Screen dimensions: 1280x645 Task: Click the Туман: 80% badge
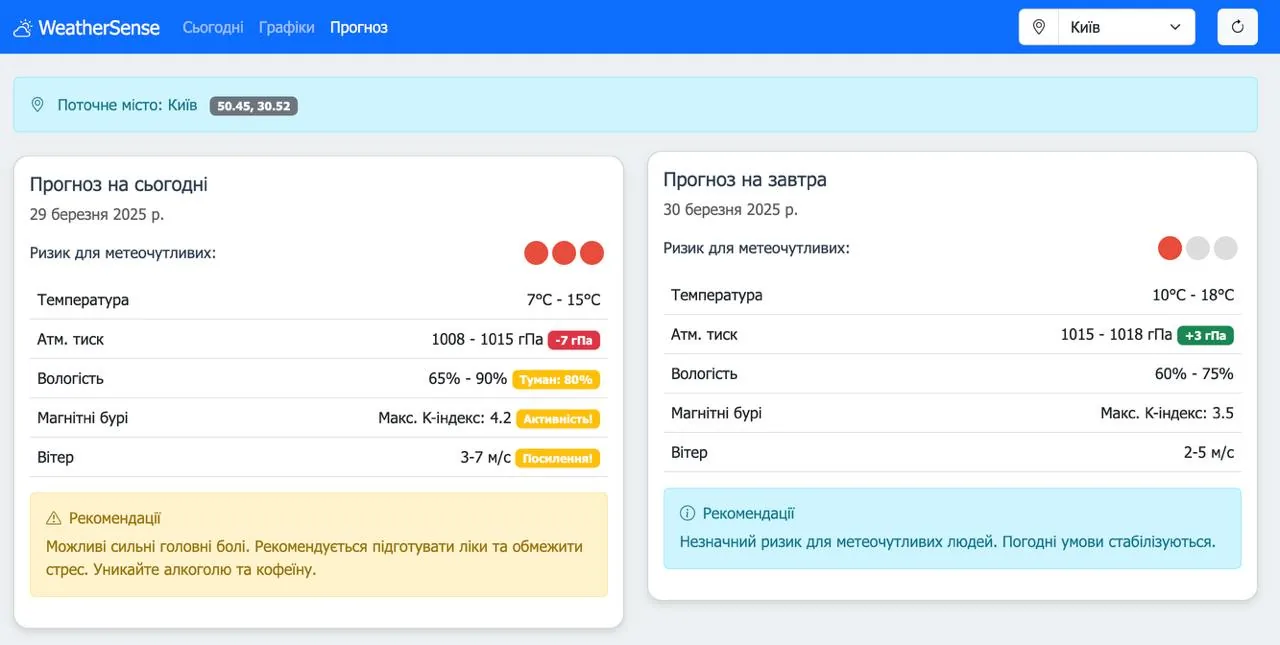556,379
